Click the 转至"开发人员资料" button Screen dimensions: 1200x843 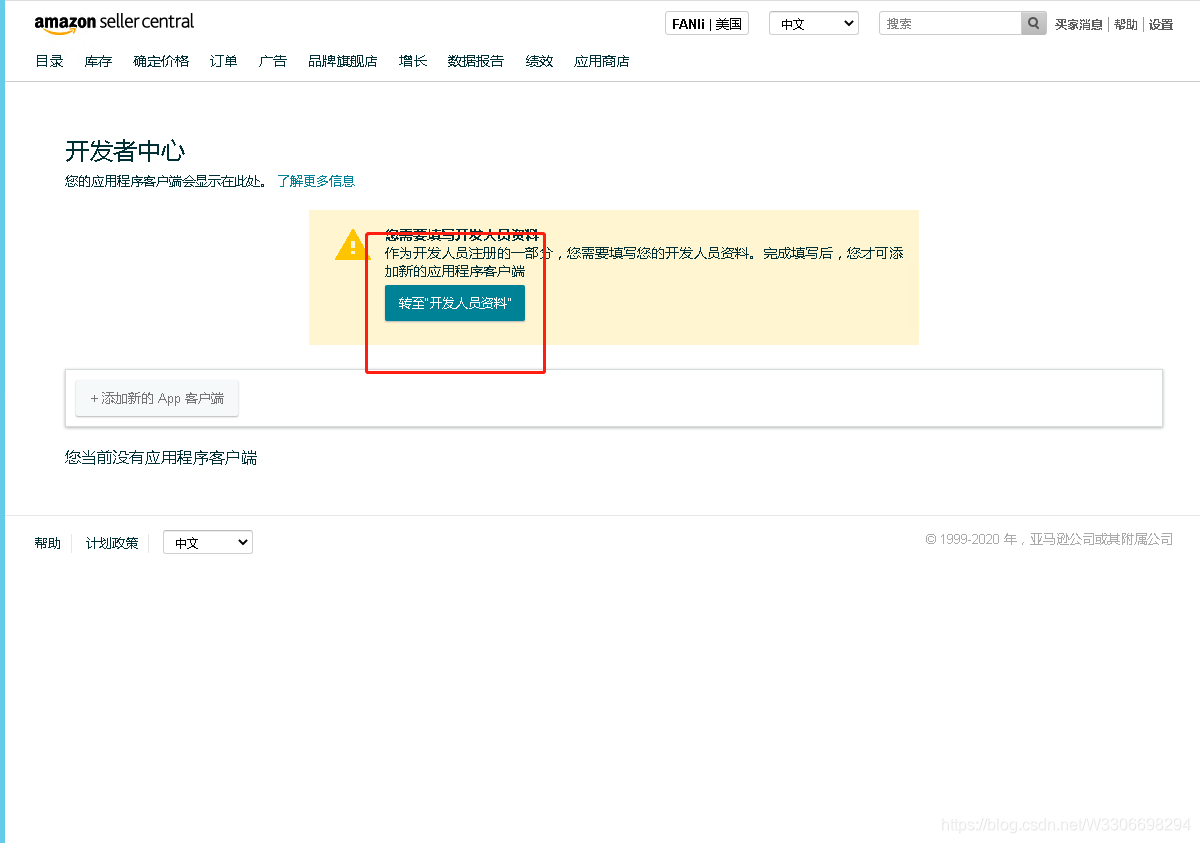[455, 303]
